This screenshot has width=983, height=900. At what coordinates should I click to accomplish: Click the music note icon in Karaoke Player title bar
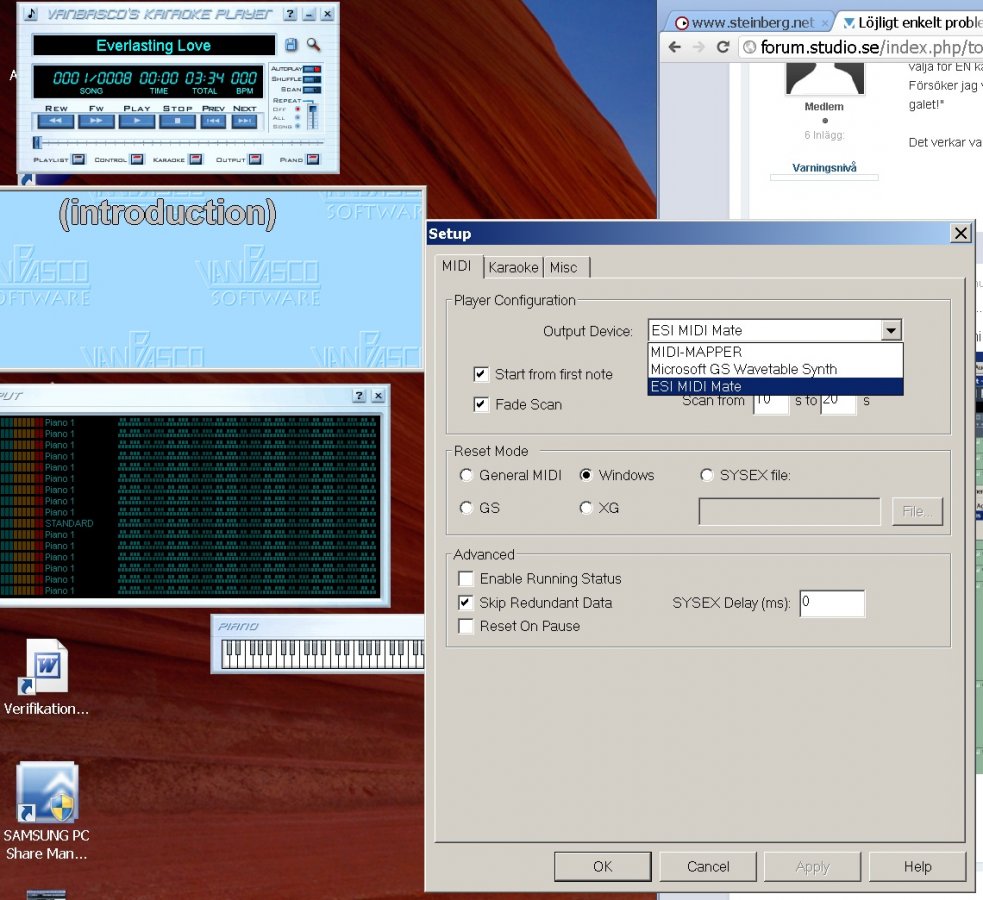[x=31, y=14]
